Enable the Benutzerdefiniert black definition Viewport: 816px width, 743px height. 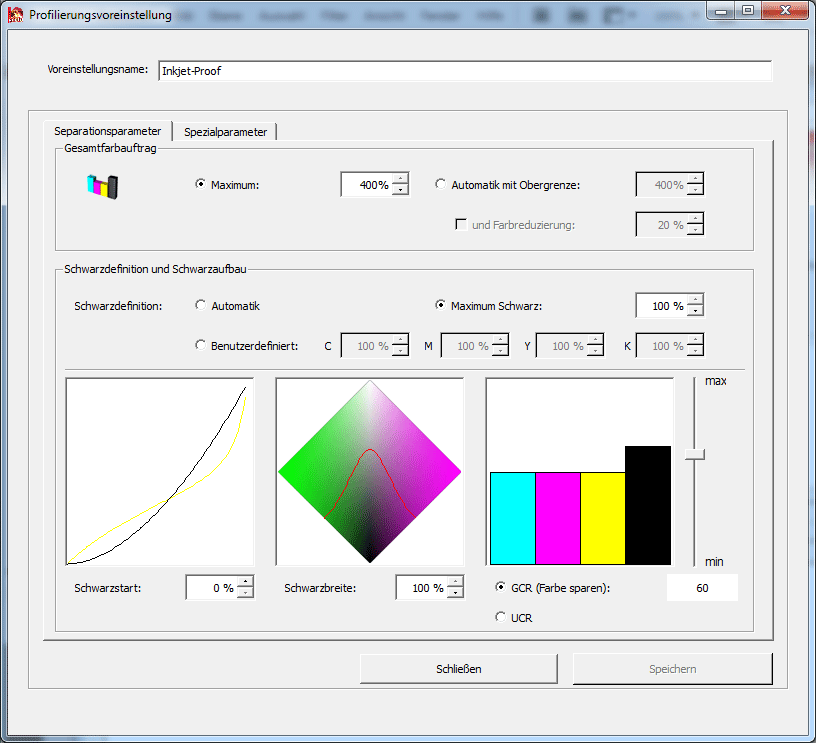coord(201,346)
